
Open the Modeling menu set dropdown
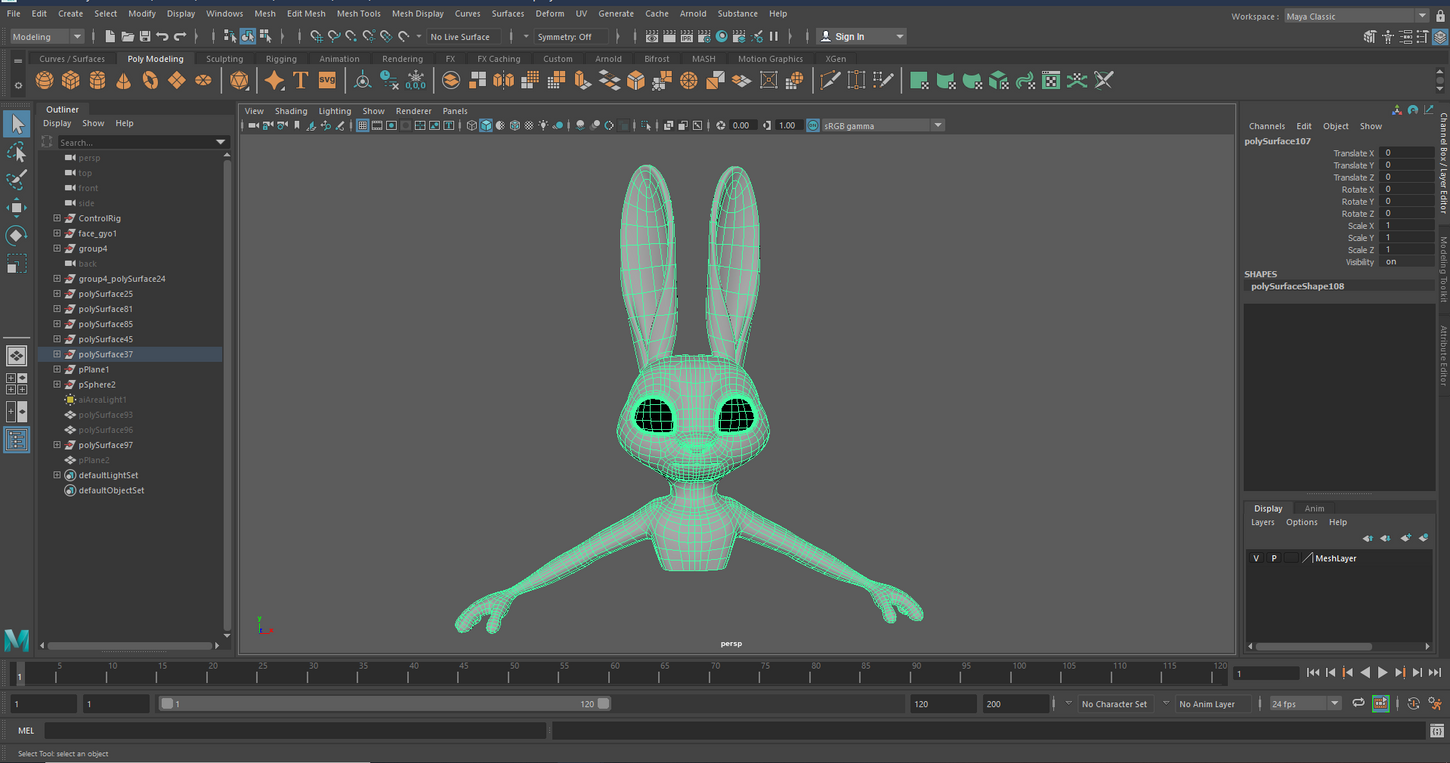click(47, 37)
